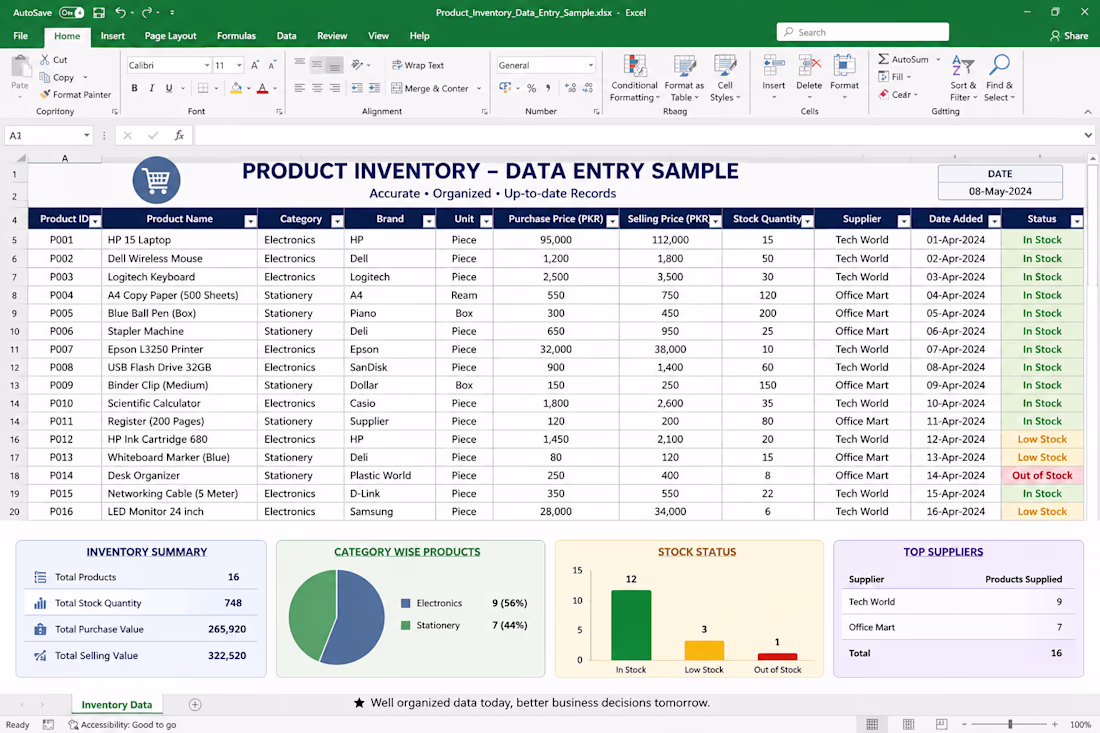The width and height of the screenshot is (1100, 733).
Task: Click the Save icon in title bar
Action: point(99,13)
